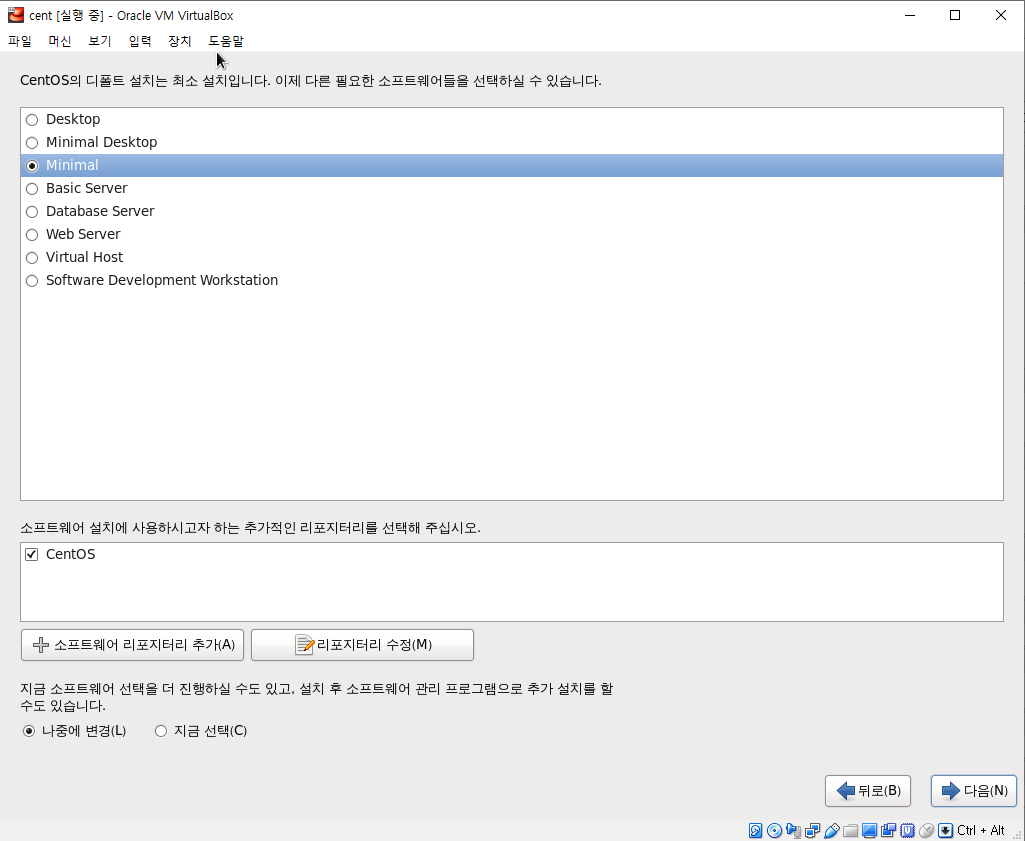The height and width of the screenshot is (841, 1025).
Task: Open the 입력 menu
Action: pyautogui.click(x=140, y=41)
